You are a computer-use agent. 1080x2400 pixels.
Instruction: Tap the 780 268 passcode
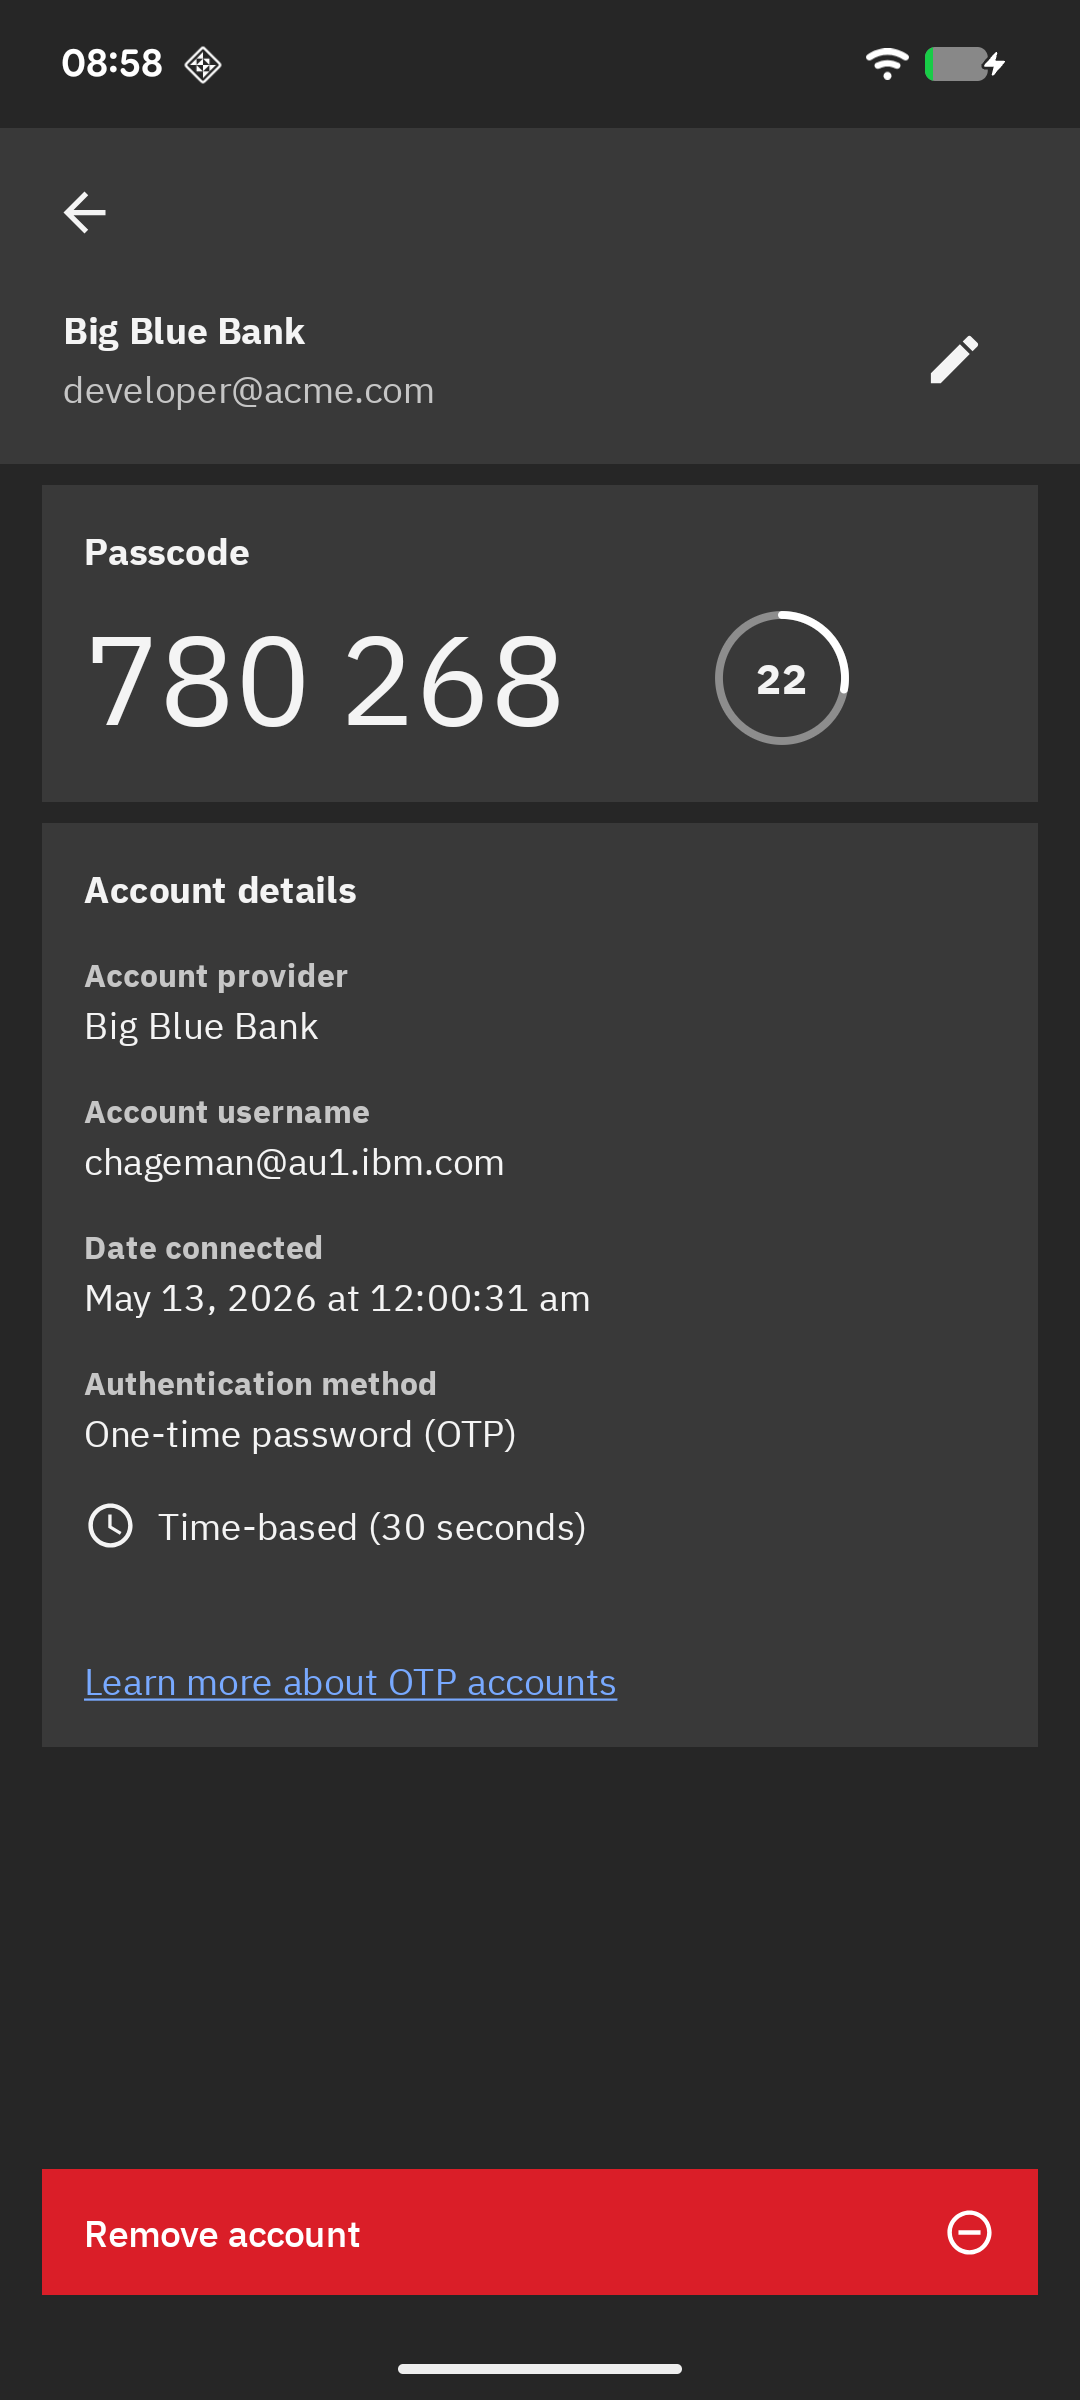[x=326, y=680]
